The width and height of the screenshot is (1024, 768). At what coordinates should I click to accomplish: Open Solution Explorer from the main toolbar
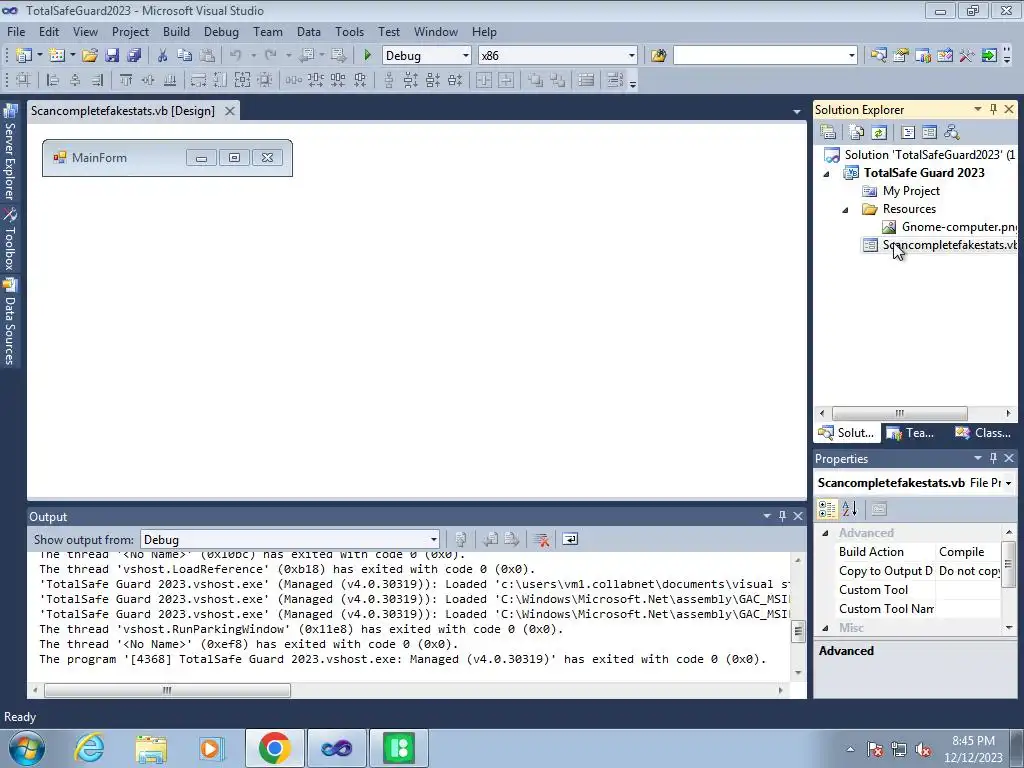click(x=878, y=56)
